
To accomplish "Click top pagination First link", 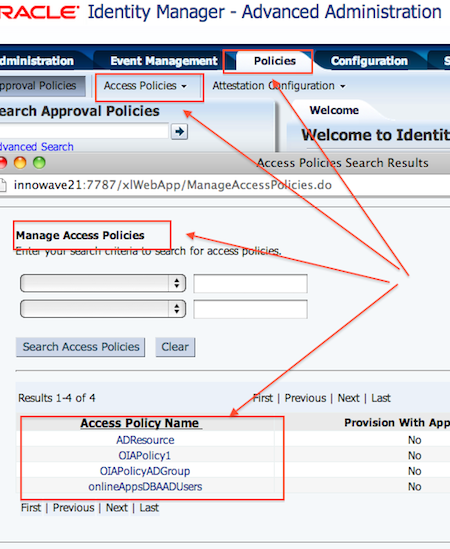I will (x=263, y=398).
